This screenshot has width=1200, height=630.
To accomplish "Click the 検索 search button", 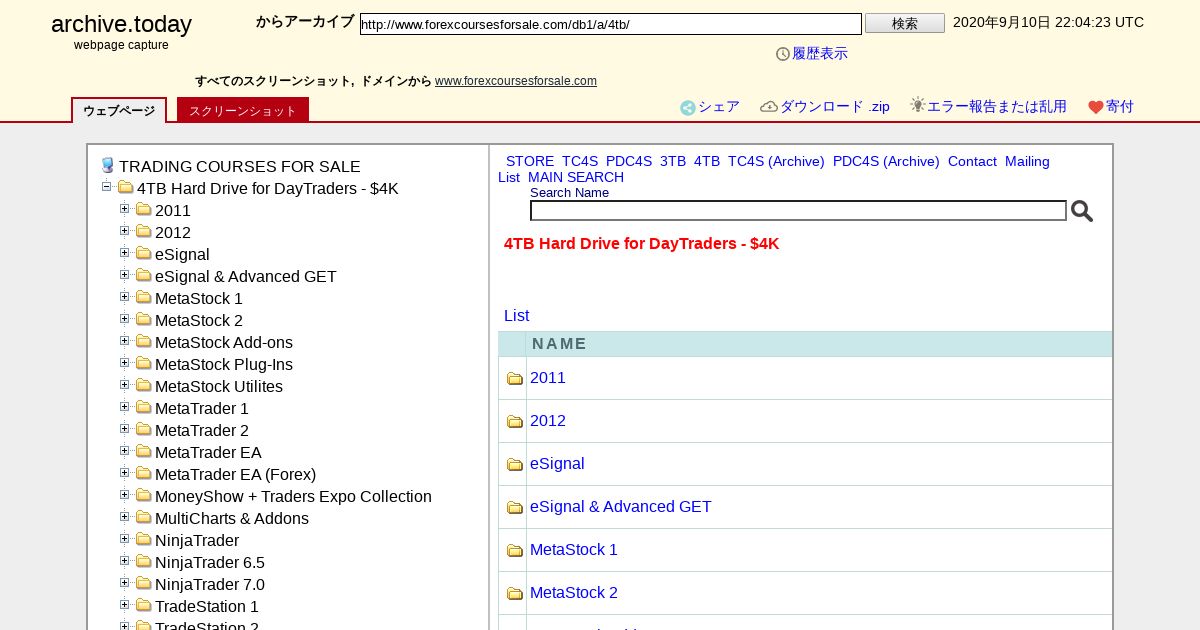I will (x=905, y=23).
